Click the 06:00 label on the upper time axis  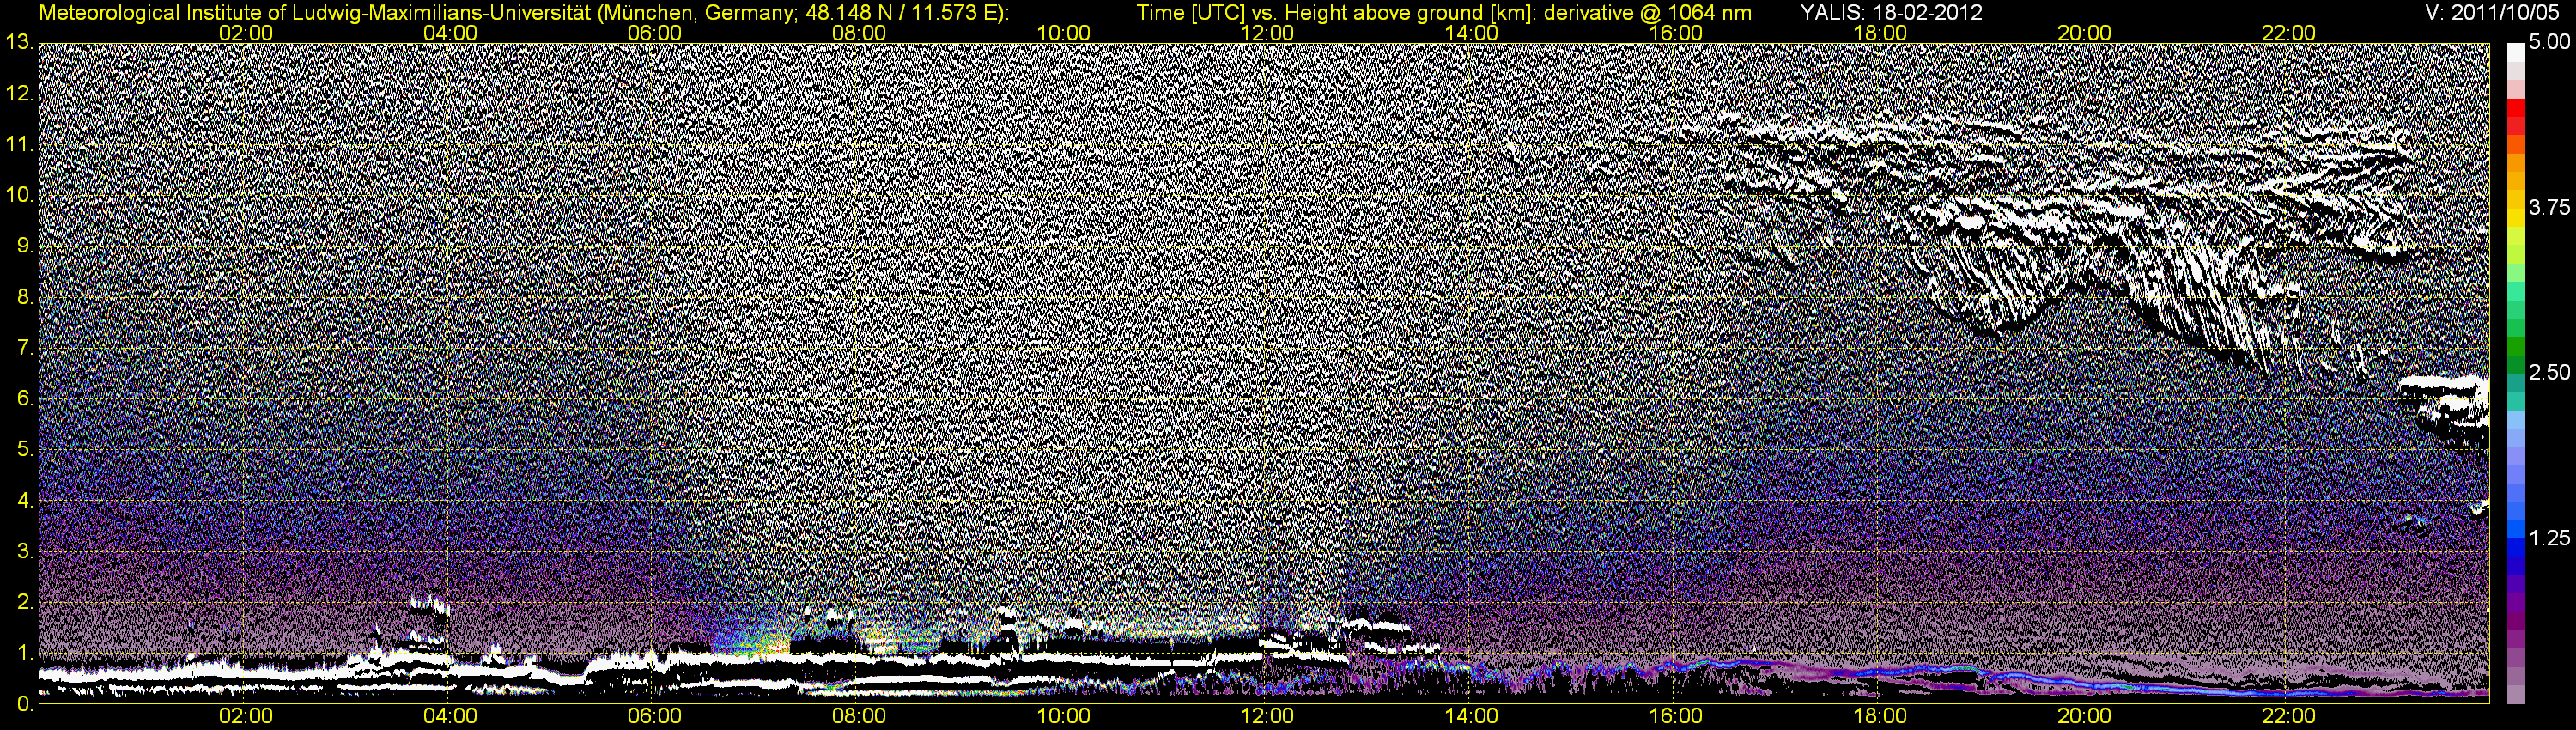pos(654,34)
